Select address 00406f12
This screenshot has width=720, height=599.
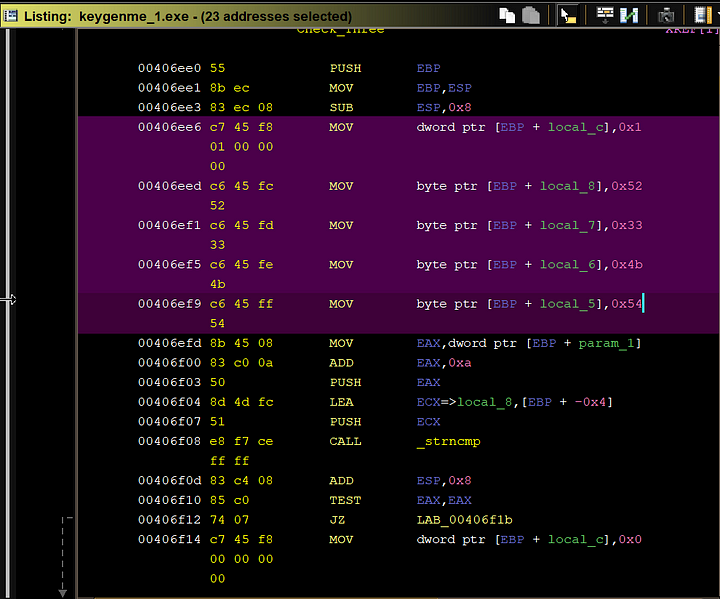pyautogui.click(x=169, y=520)
